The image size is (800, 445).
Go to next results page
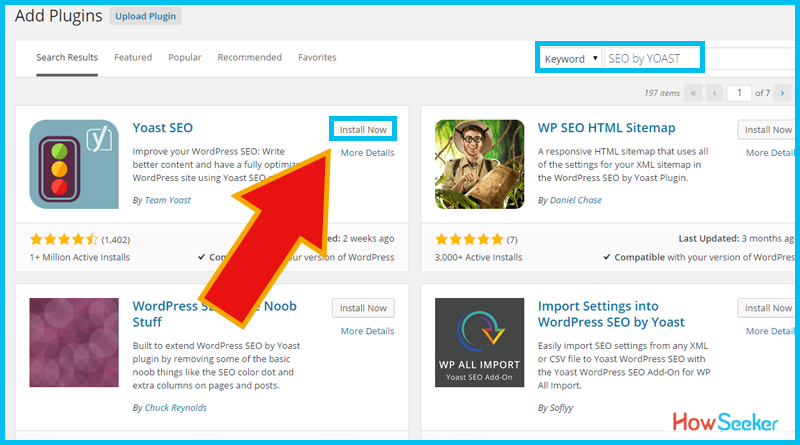coord(782,93)
